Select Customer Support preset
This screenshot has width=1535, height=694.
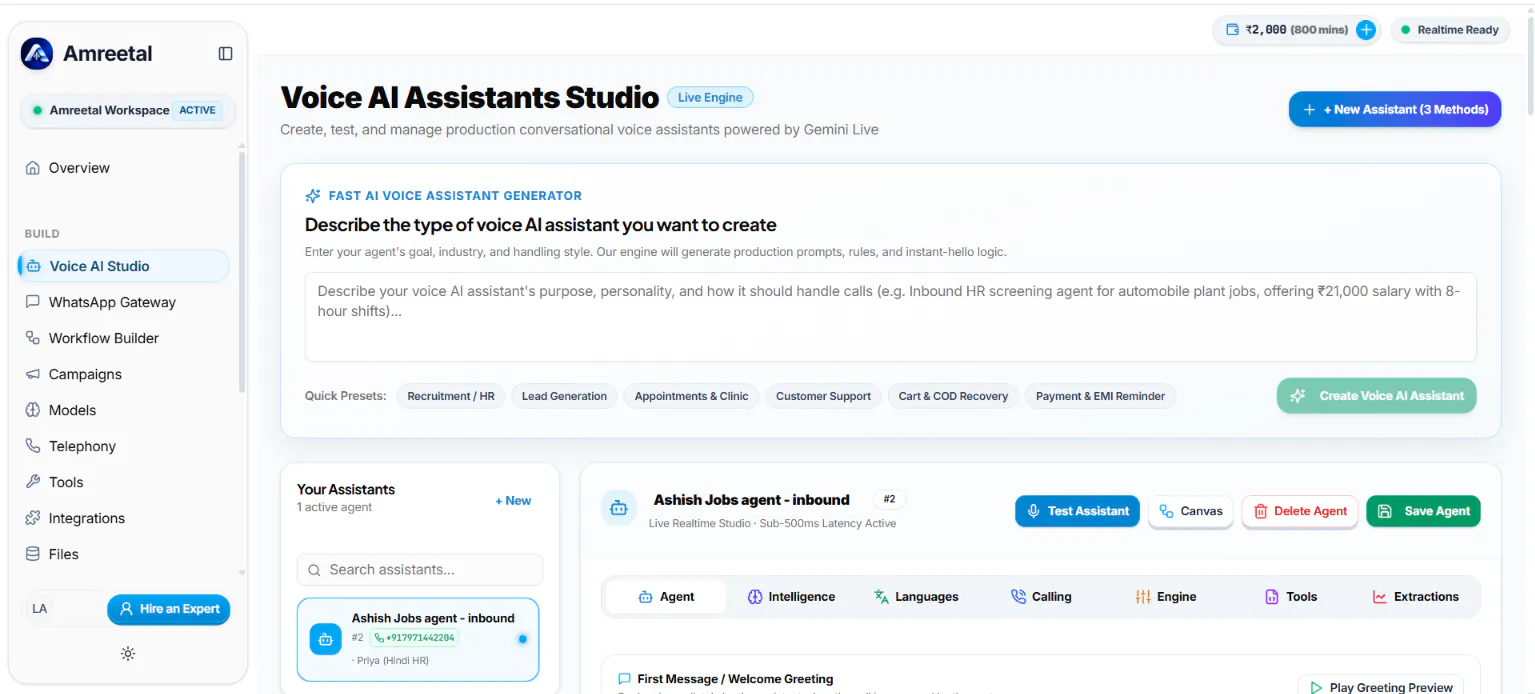pyautogui.click(x=823, y=396)
